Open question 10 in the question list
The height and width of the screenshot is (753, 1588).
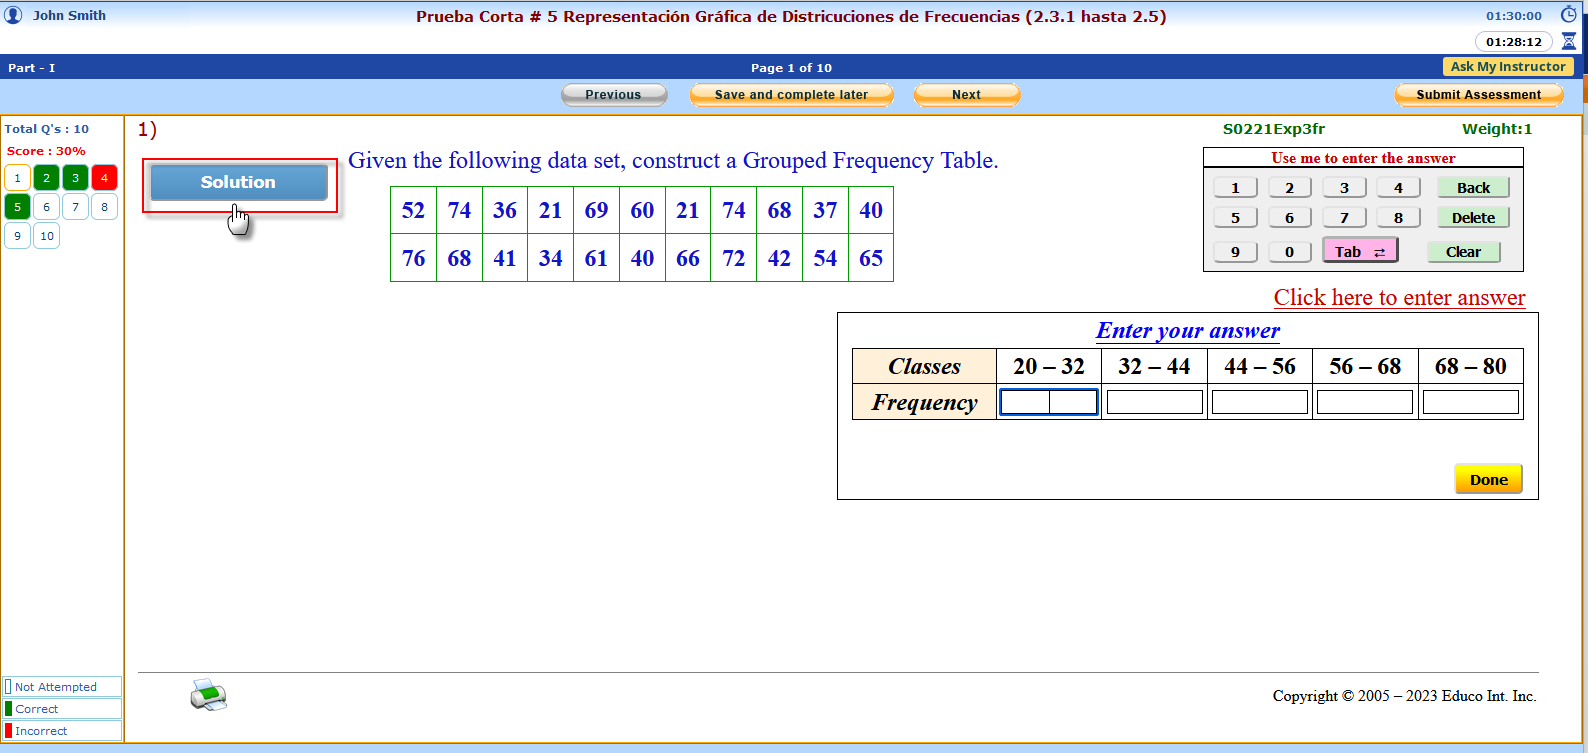tap(47, 236)
